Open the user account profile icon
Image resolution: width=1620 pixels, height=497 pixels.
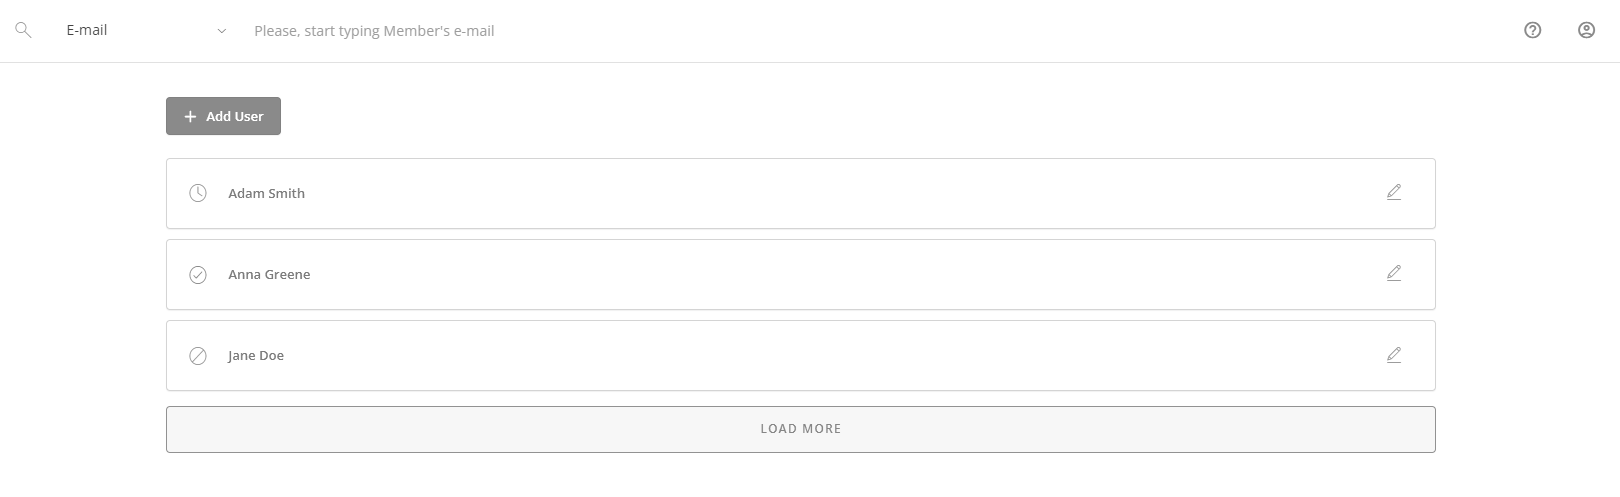click(1586, 30)
